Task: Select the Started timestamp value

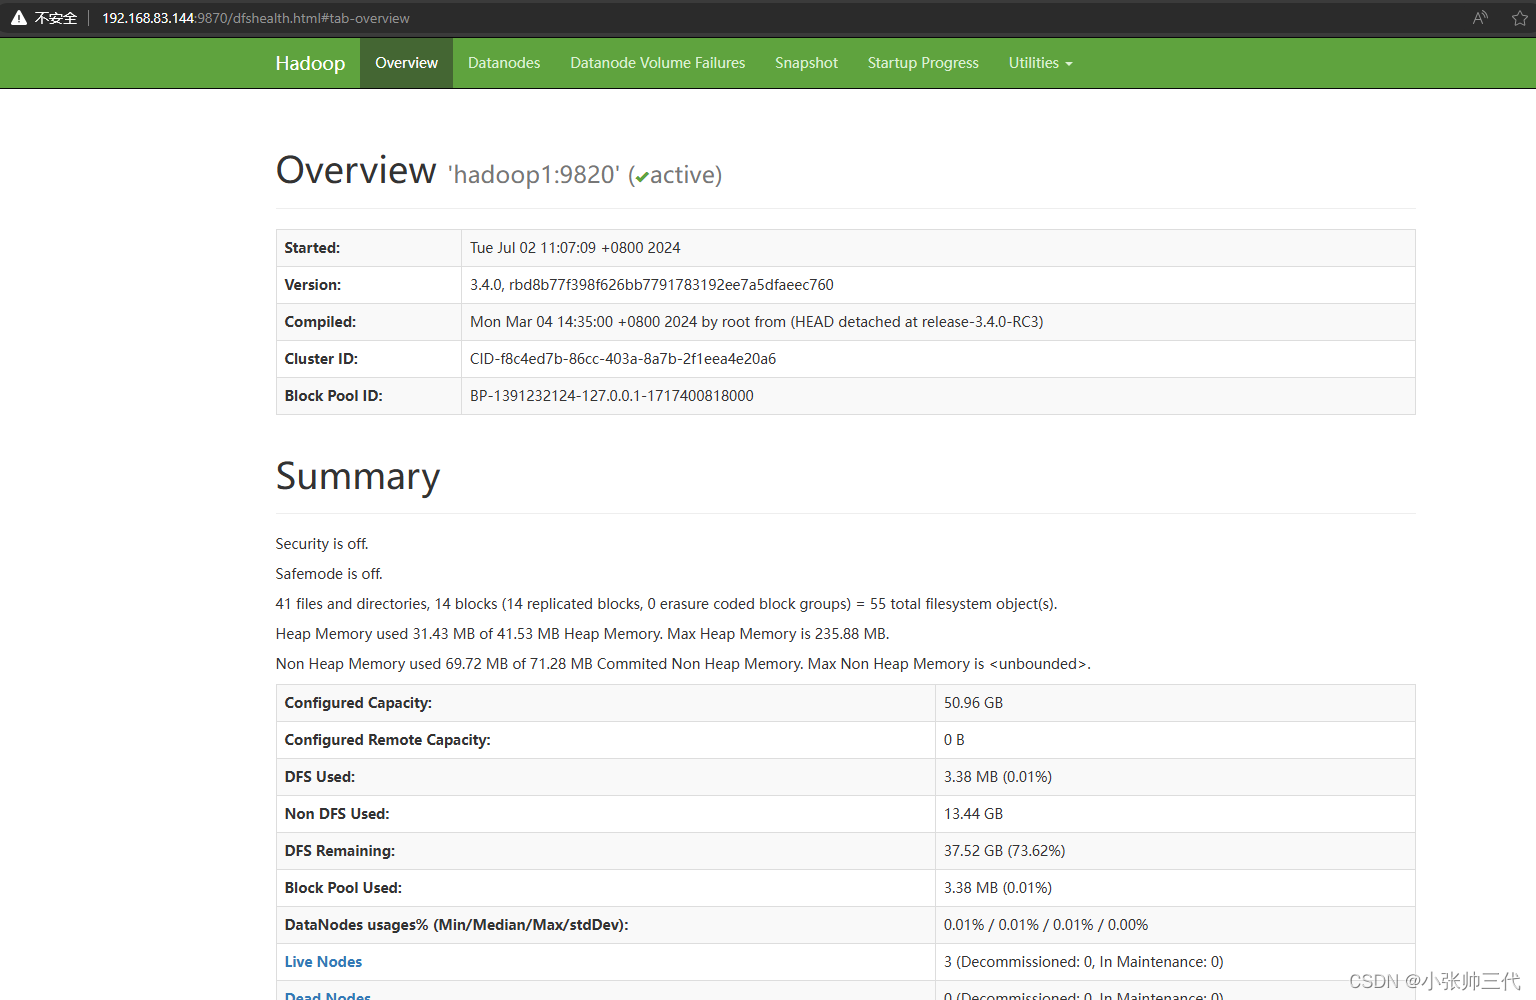Action: pos(575,248)
